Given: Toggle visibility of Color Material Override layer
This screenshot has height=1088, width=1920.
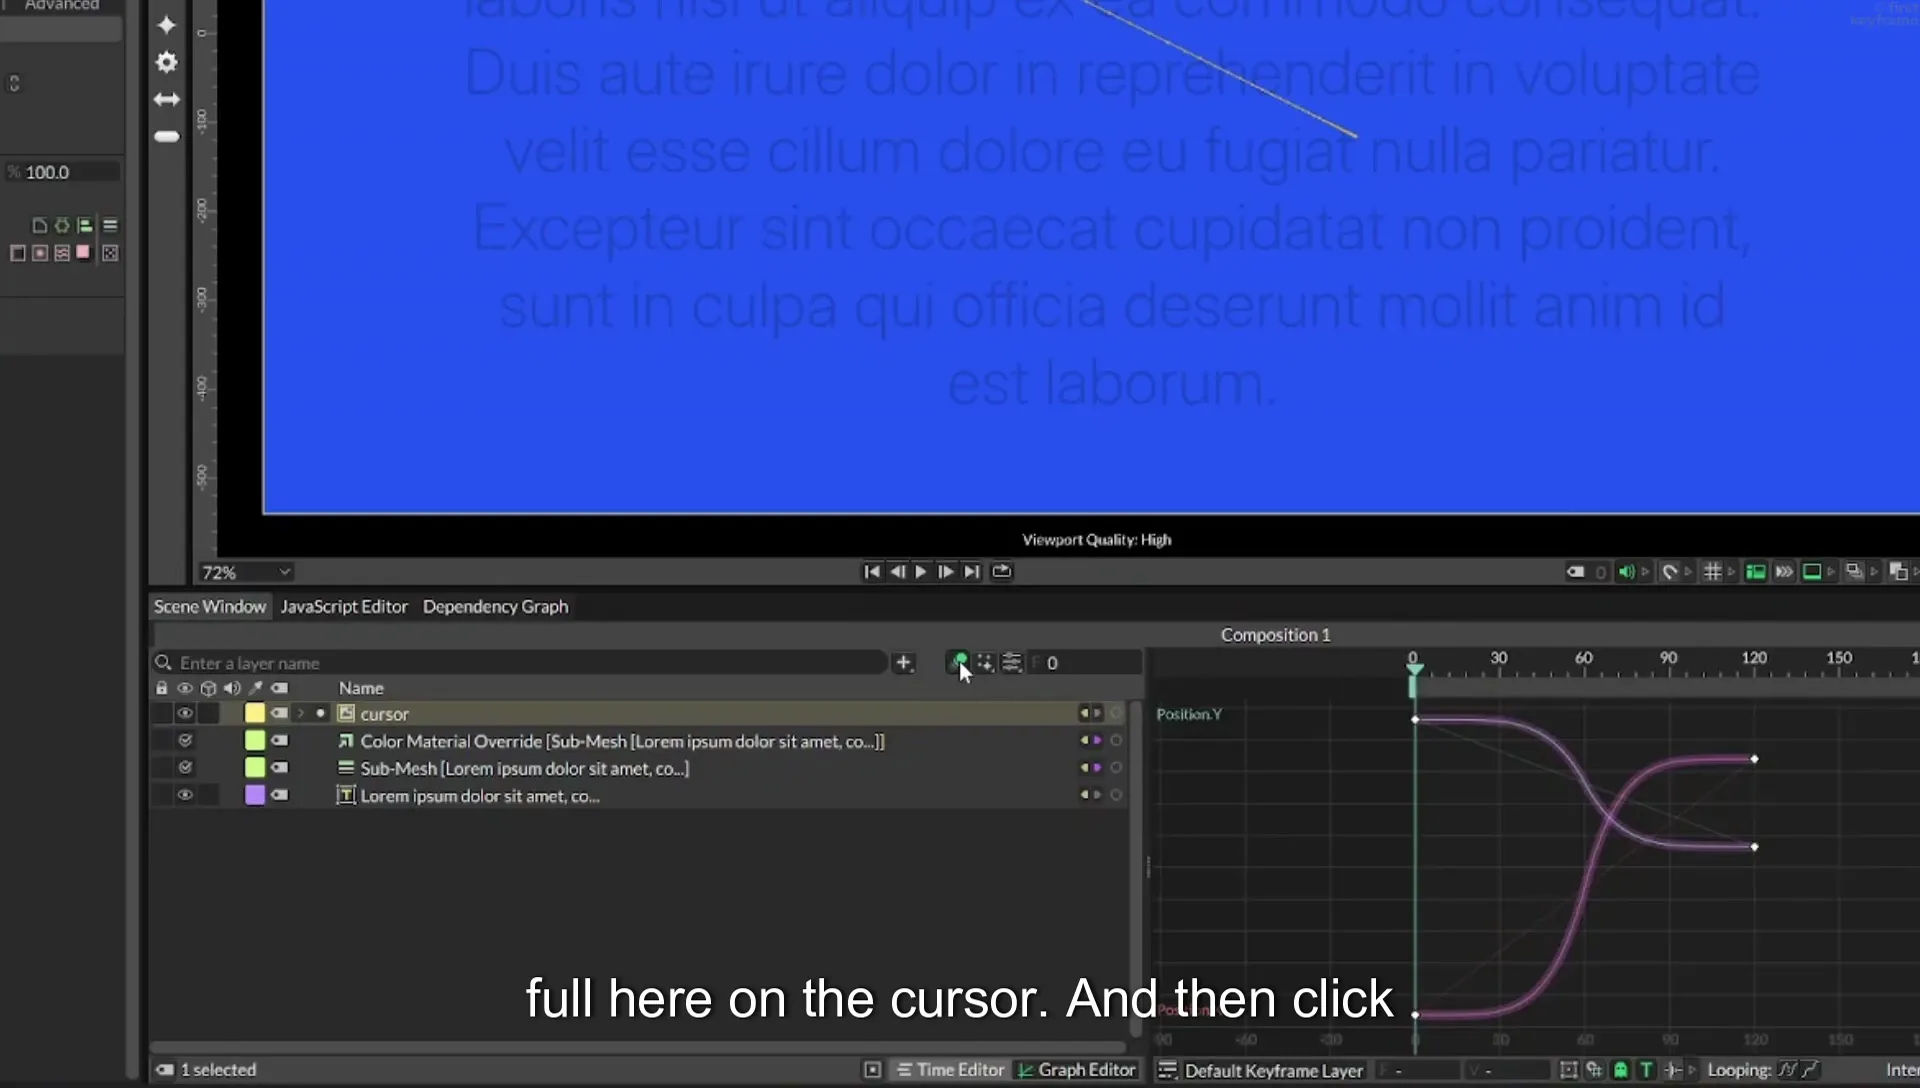Looking at the screenshot, I should 185,741.
